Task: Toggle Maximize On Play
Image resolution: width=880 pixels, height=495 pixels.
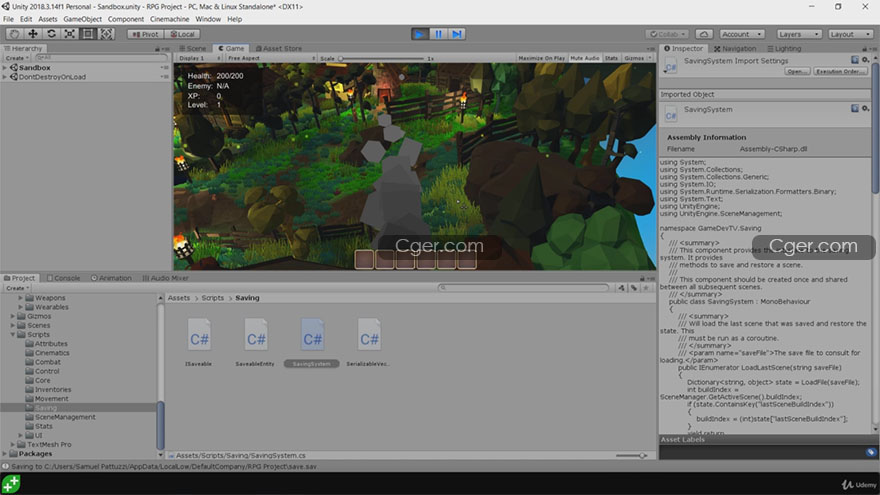Action: pos(541,58)
